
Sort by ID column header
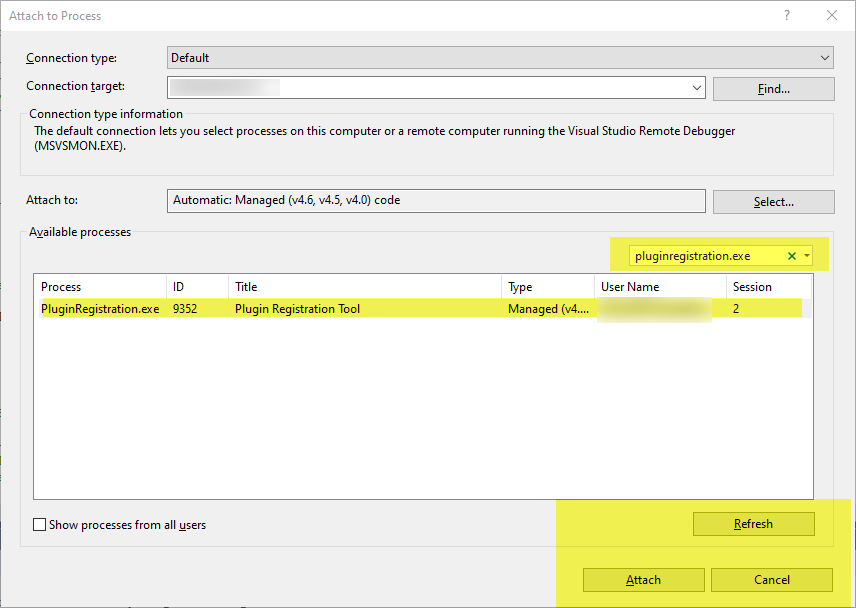[x=198, y=287]
